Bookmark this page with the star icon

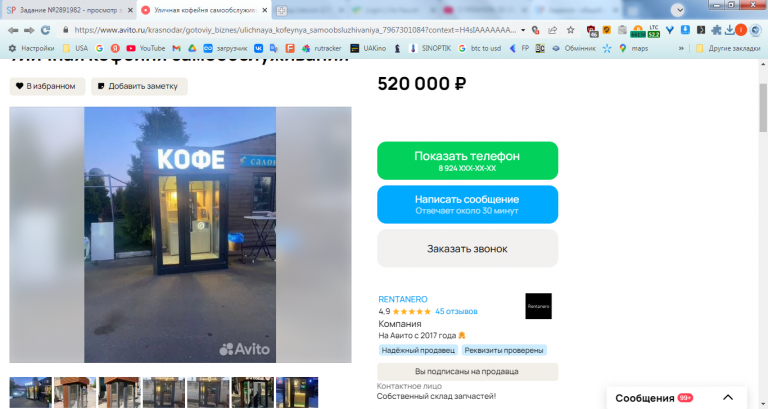(x=571, y=30)
